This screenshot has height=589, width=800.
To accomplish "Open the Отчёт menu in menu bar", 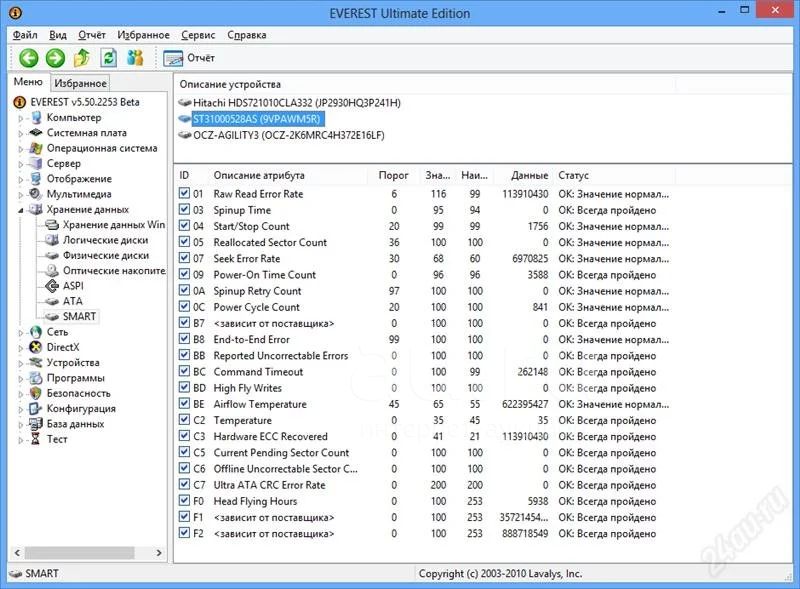I will click(92, 35).
